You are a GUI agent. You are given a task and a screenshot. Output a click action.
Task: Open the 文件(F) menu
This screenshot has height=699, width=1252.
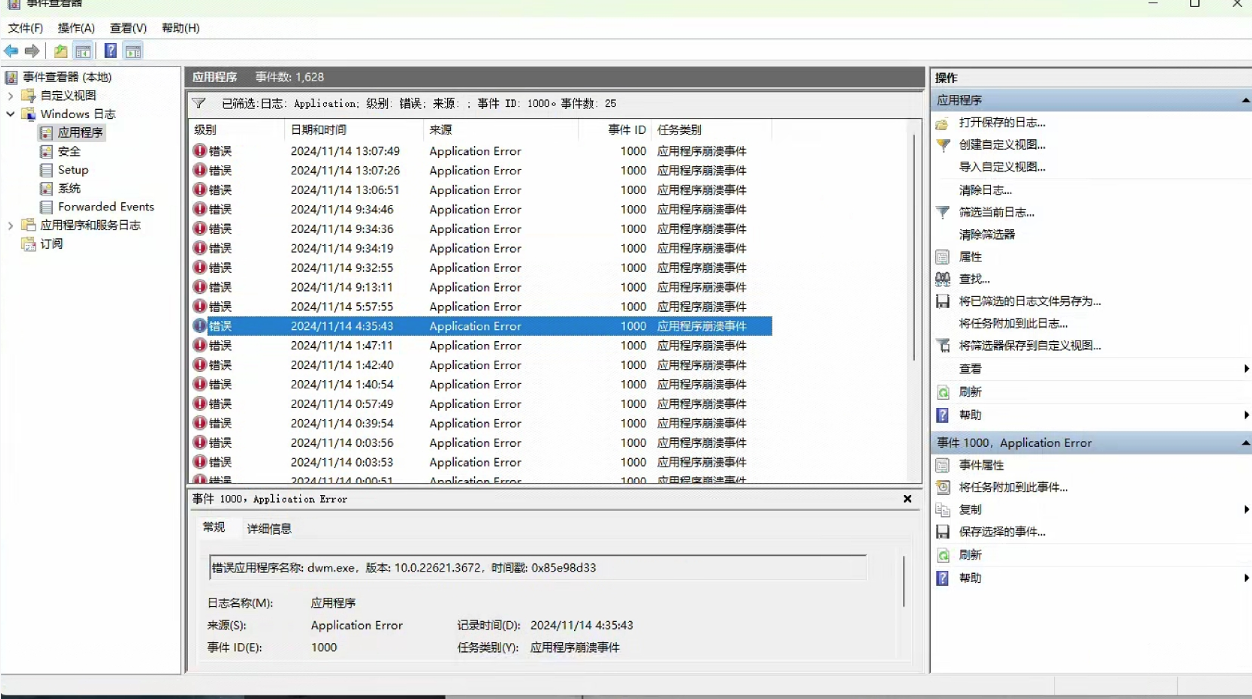pos(25,28)
